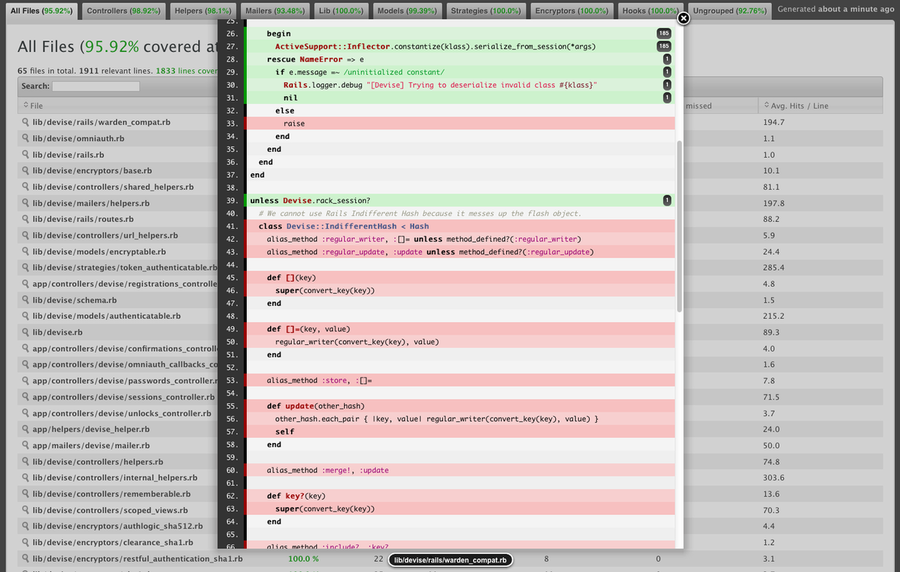Open lib/devise/models/encryptable.rb file link
The width and height of the screenshot is (900, 572).
pyautogui.click(x=106, y=252)
